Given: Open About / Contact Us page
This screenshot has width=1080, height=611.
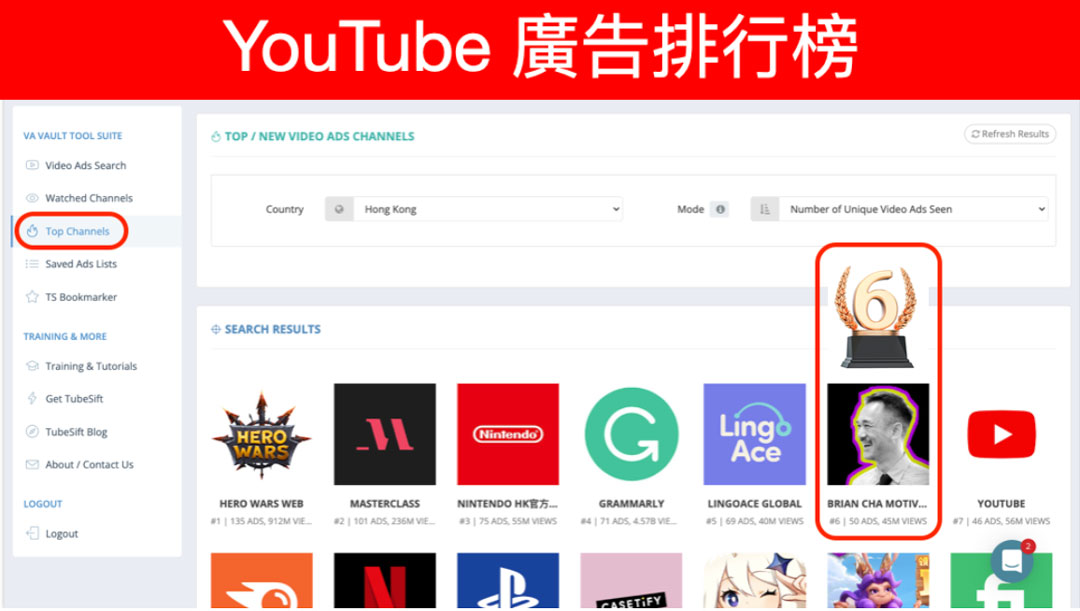Looking at the screenshot, I should coord(89,464).
